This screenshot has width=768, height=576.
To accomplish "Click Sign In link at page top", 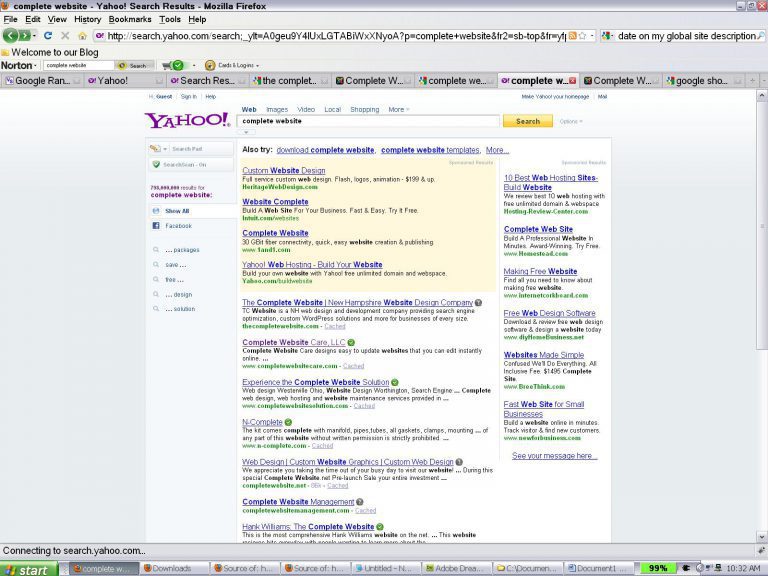I will click(189, 97).
